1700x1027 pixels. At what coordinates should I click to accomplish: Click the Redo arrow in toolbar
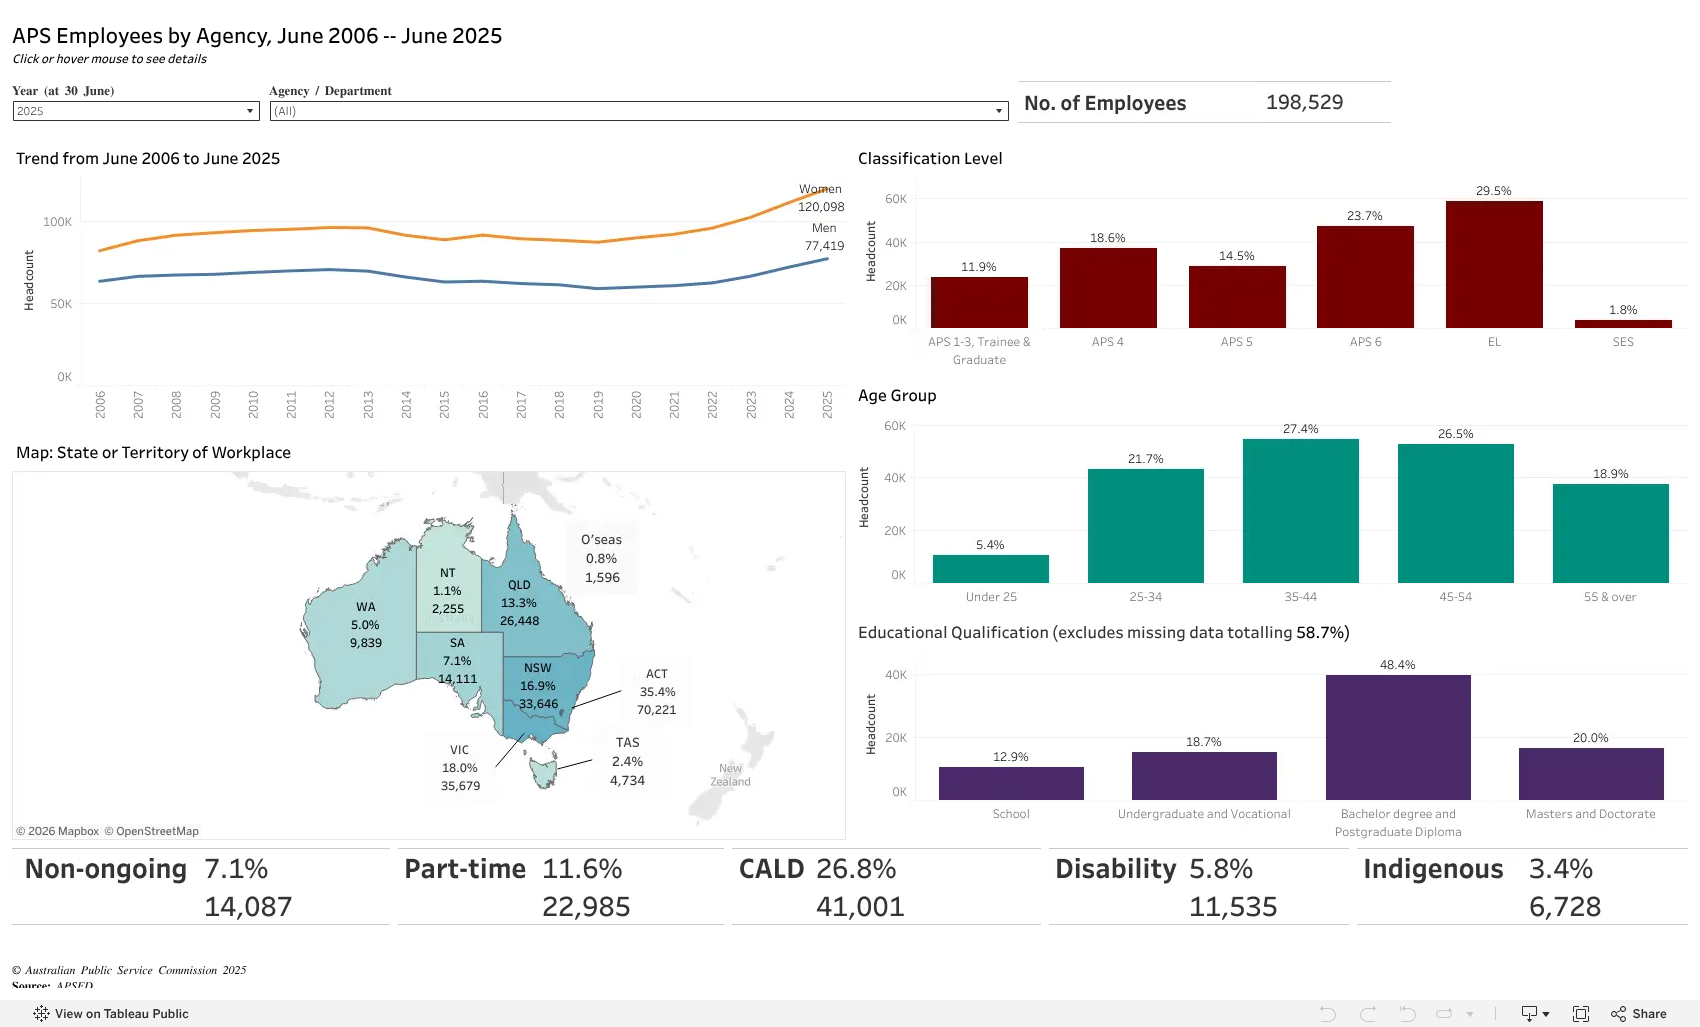1368,1014
